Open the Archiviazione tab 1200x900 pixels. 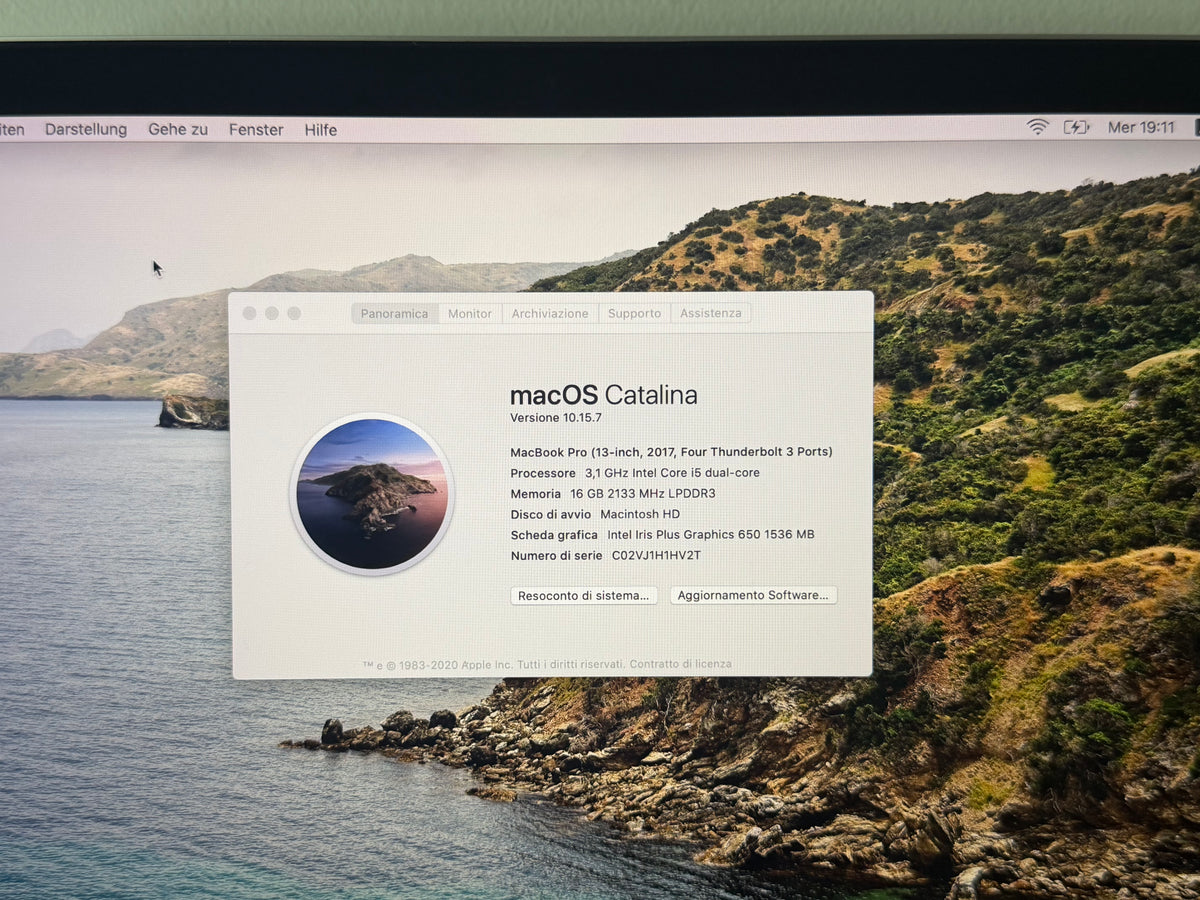point(550,313)
